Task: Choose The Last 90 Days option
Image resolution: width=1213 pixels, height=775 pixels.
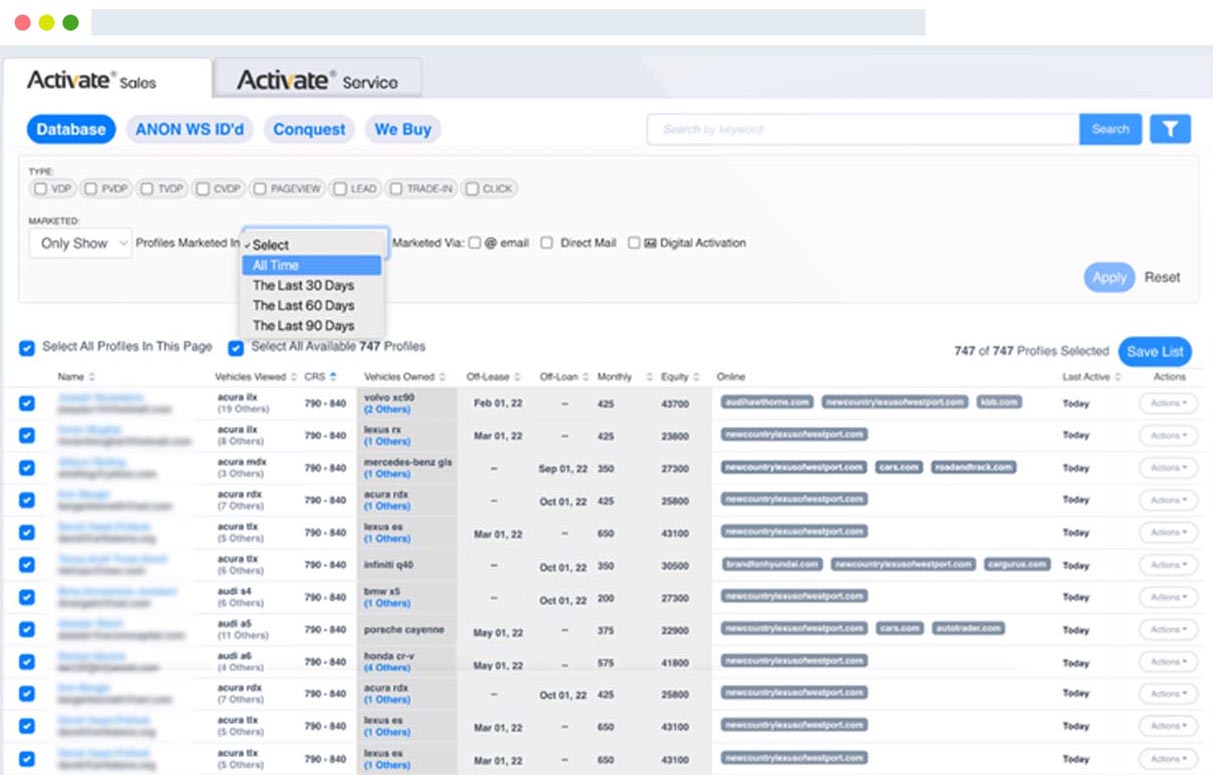Action: click(x=312, y=326)
